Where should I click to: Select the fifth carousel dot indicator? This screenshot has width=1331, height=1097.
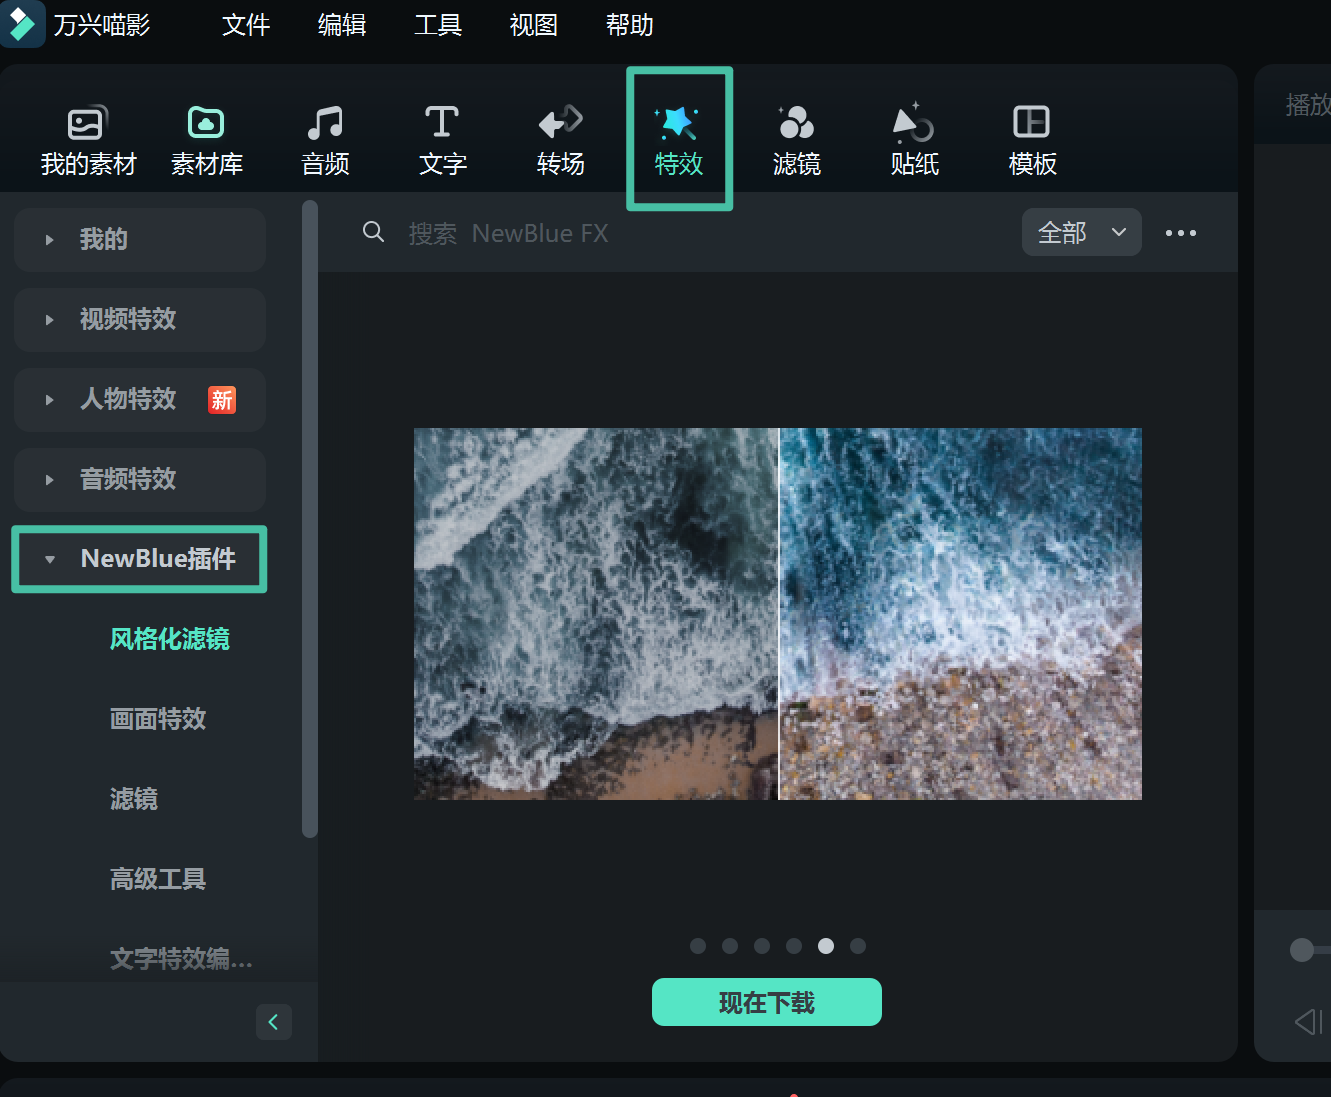click(x=825, y=945)
